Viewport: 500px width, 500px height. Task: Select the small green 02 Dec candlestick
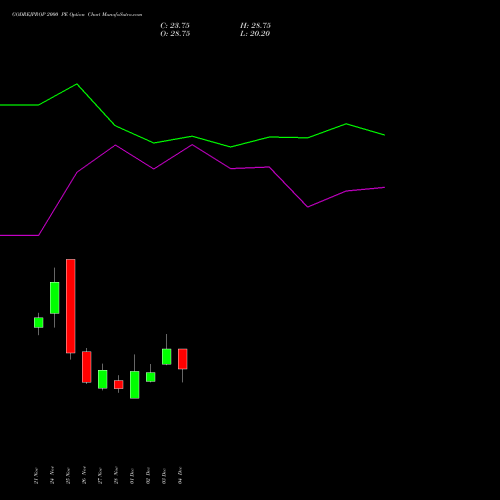tap(151, 377)
